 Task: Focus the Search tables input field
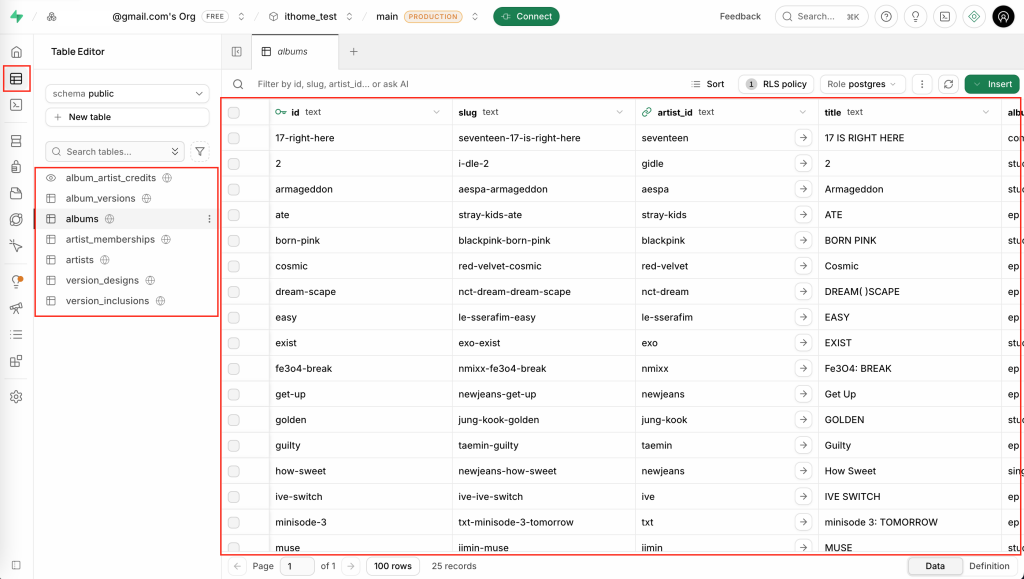pyautogui.click(x=115, y=151)
